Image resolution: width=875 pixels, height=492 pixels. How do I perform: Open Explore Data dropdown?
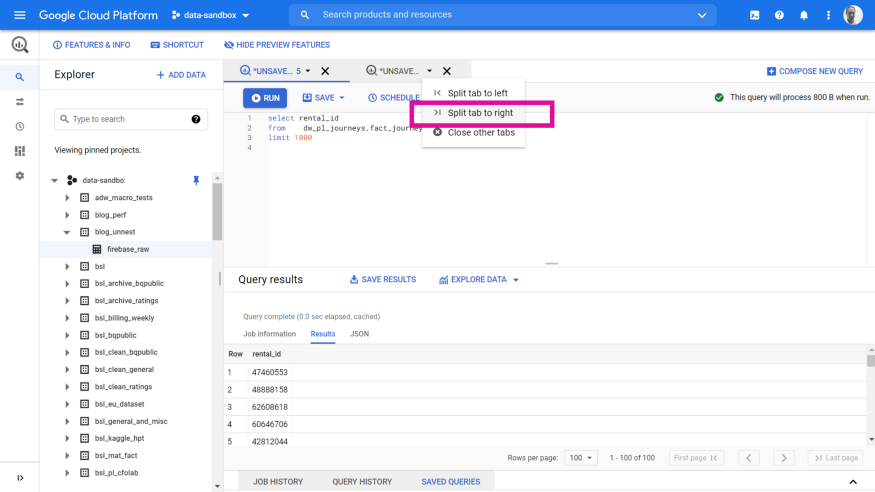pos(516,279)
